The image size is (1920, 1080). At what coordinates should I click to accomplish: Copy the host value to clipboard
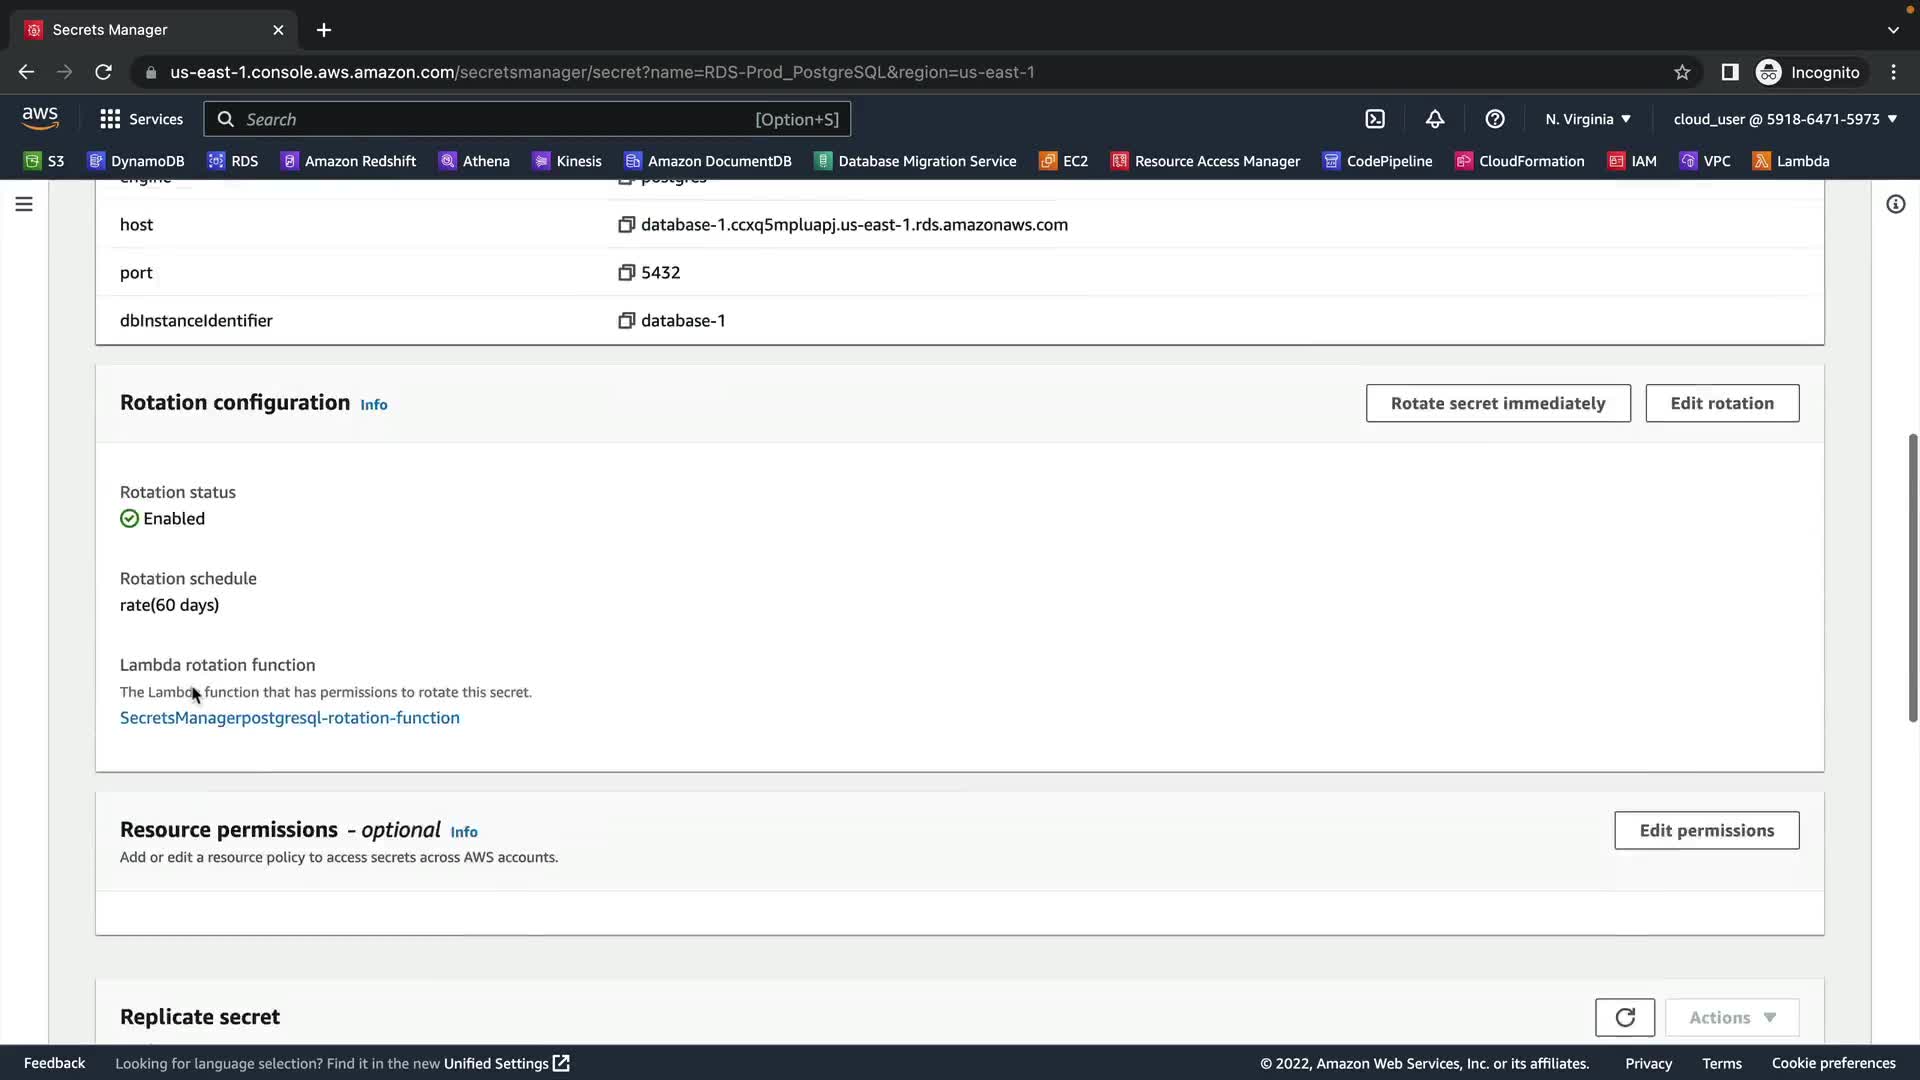click(x=626, y=225)
